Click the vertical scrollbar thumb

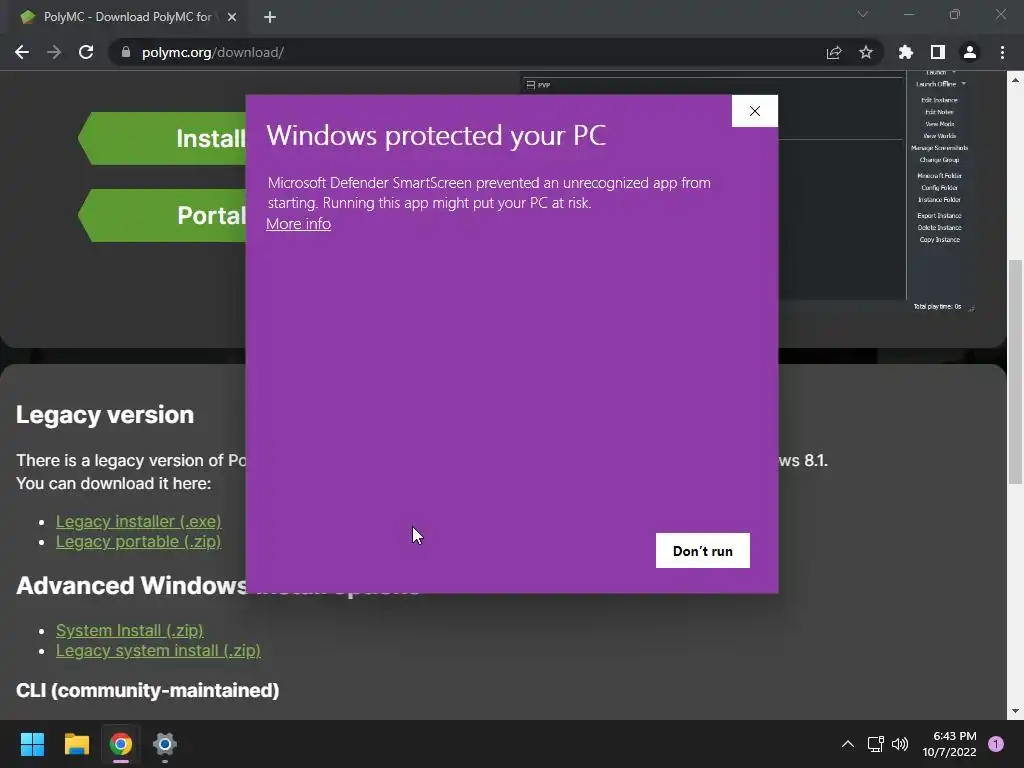click(x=1015, y=372)
